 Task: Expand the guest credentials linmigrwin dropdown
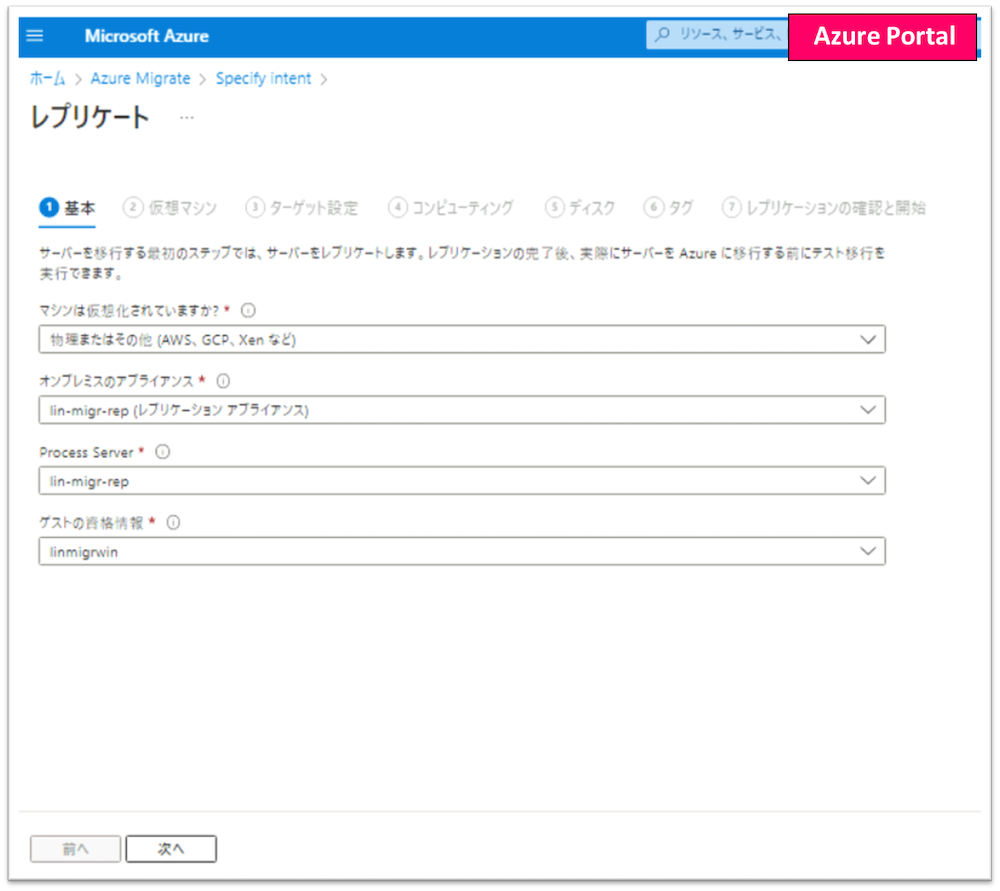462,552
